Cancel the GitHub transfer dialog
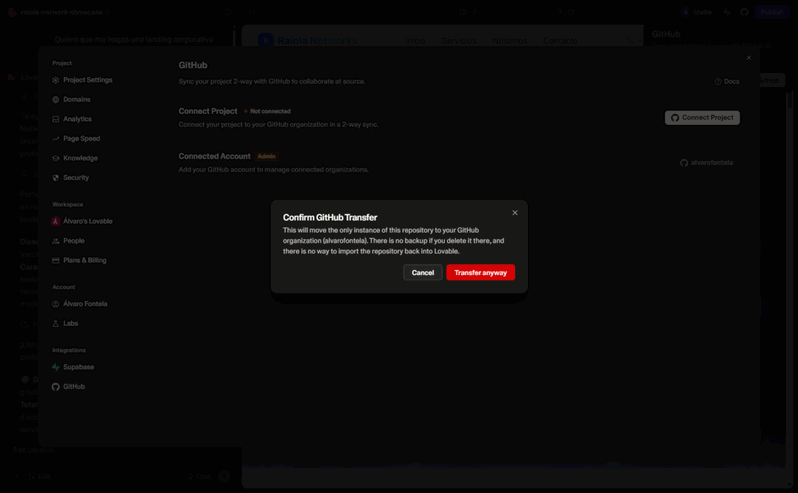The image size is (798, 493). (422, 272)
